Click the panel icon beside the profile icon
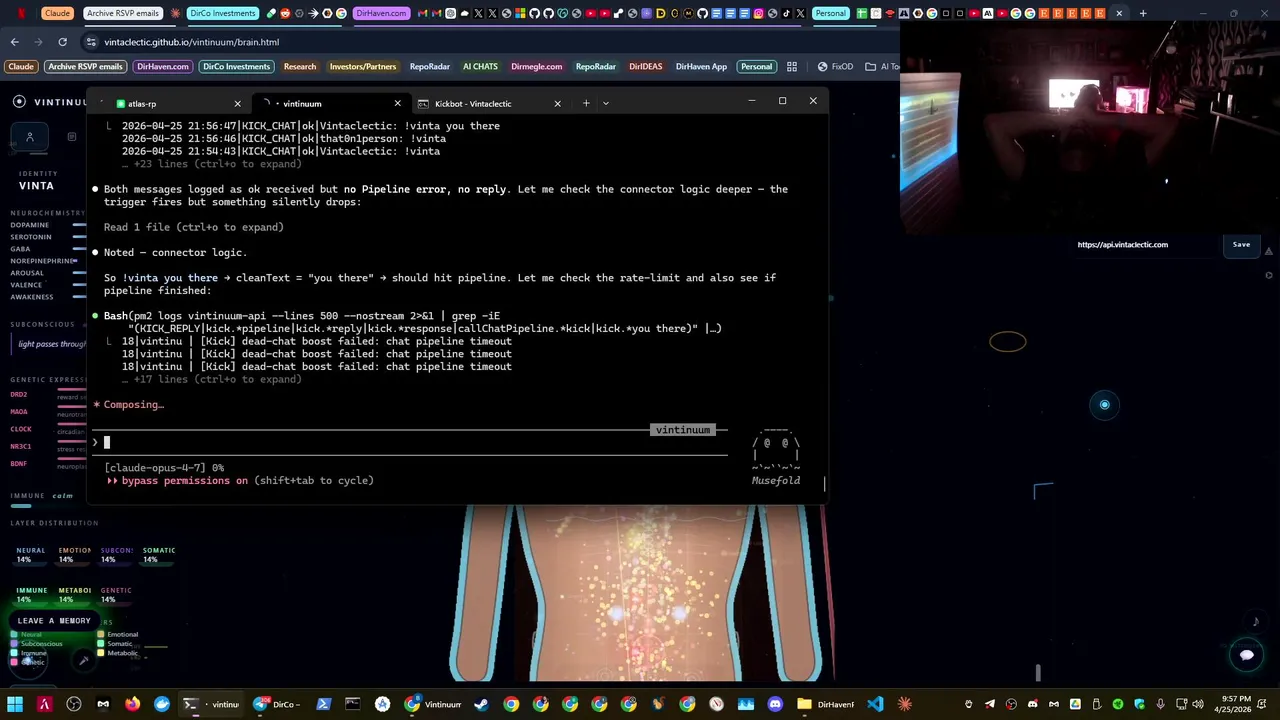The height and width of the screenshot is (720, 1280). tap(72, 136)
